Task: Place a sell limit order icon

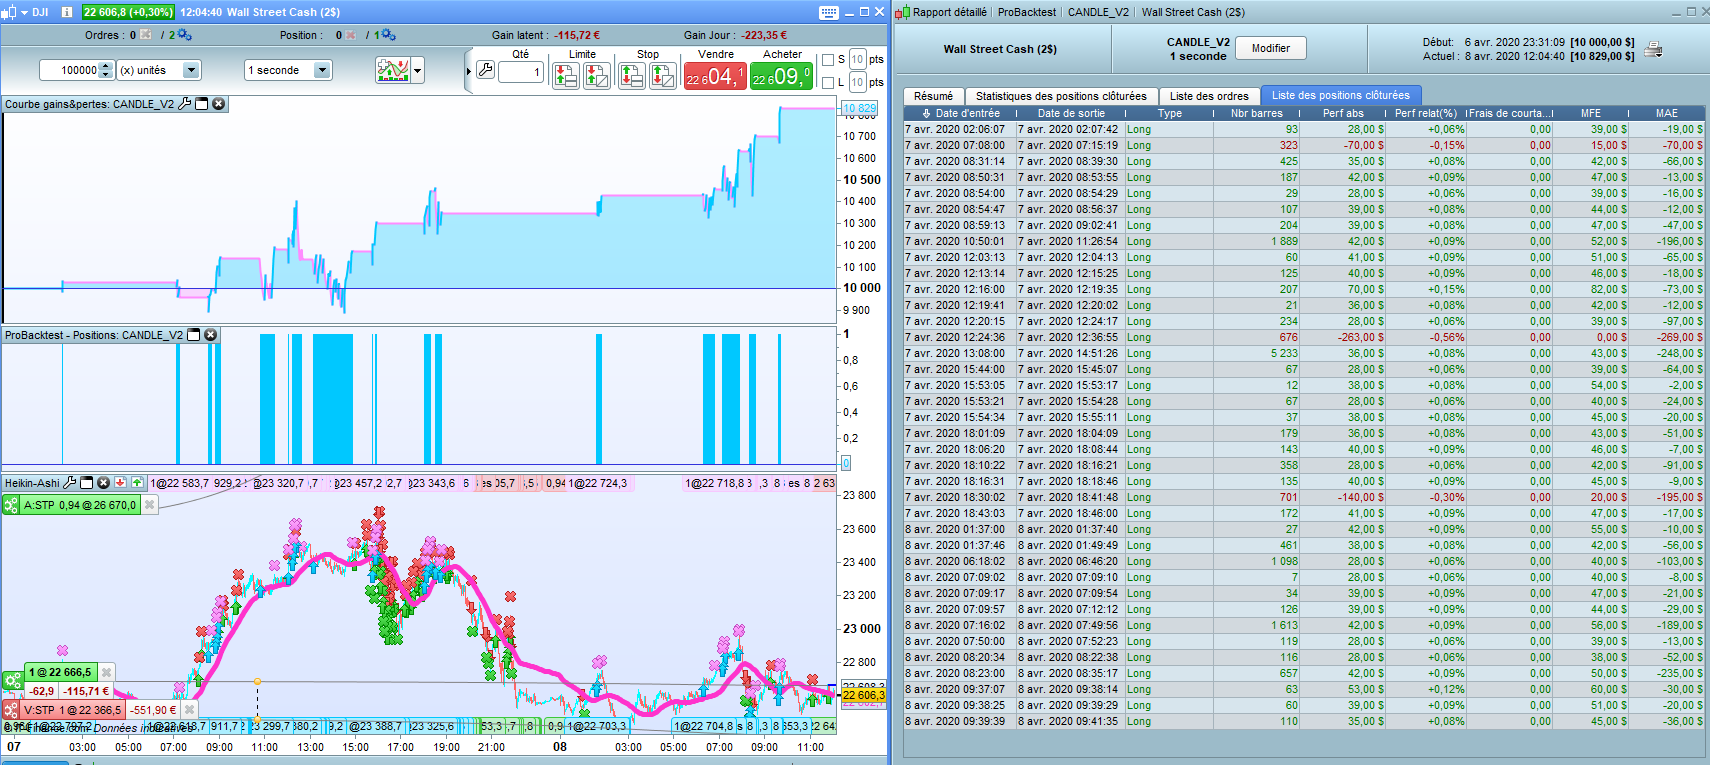Action: (565, 75)
